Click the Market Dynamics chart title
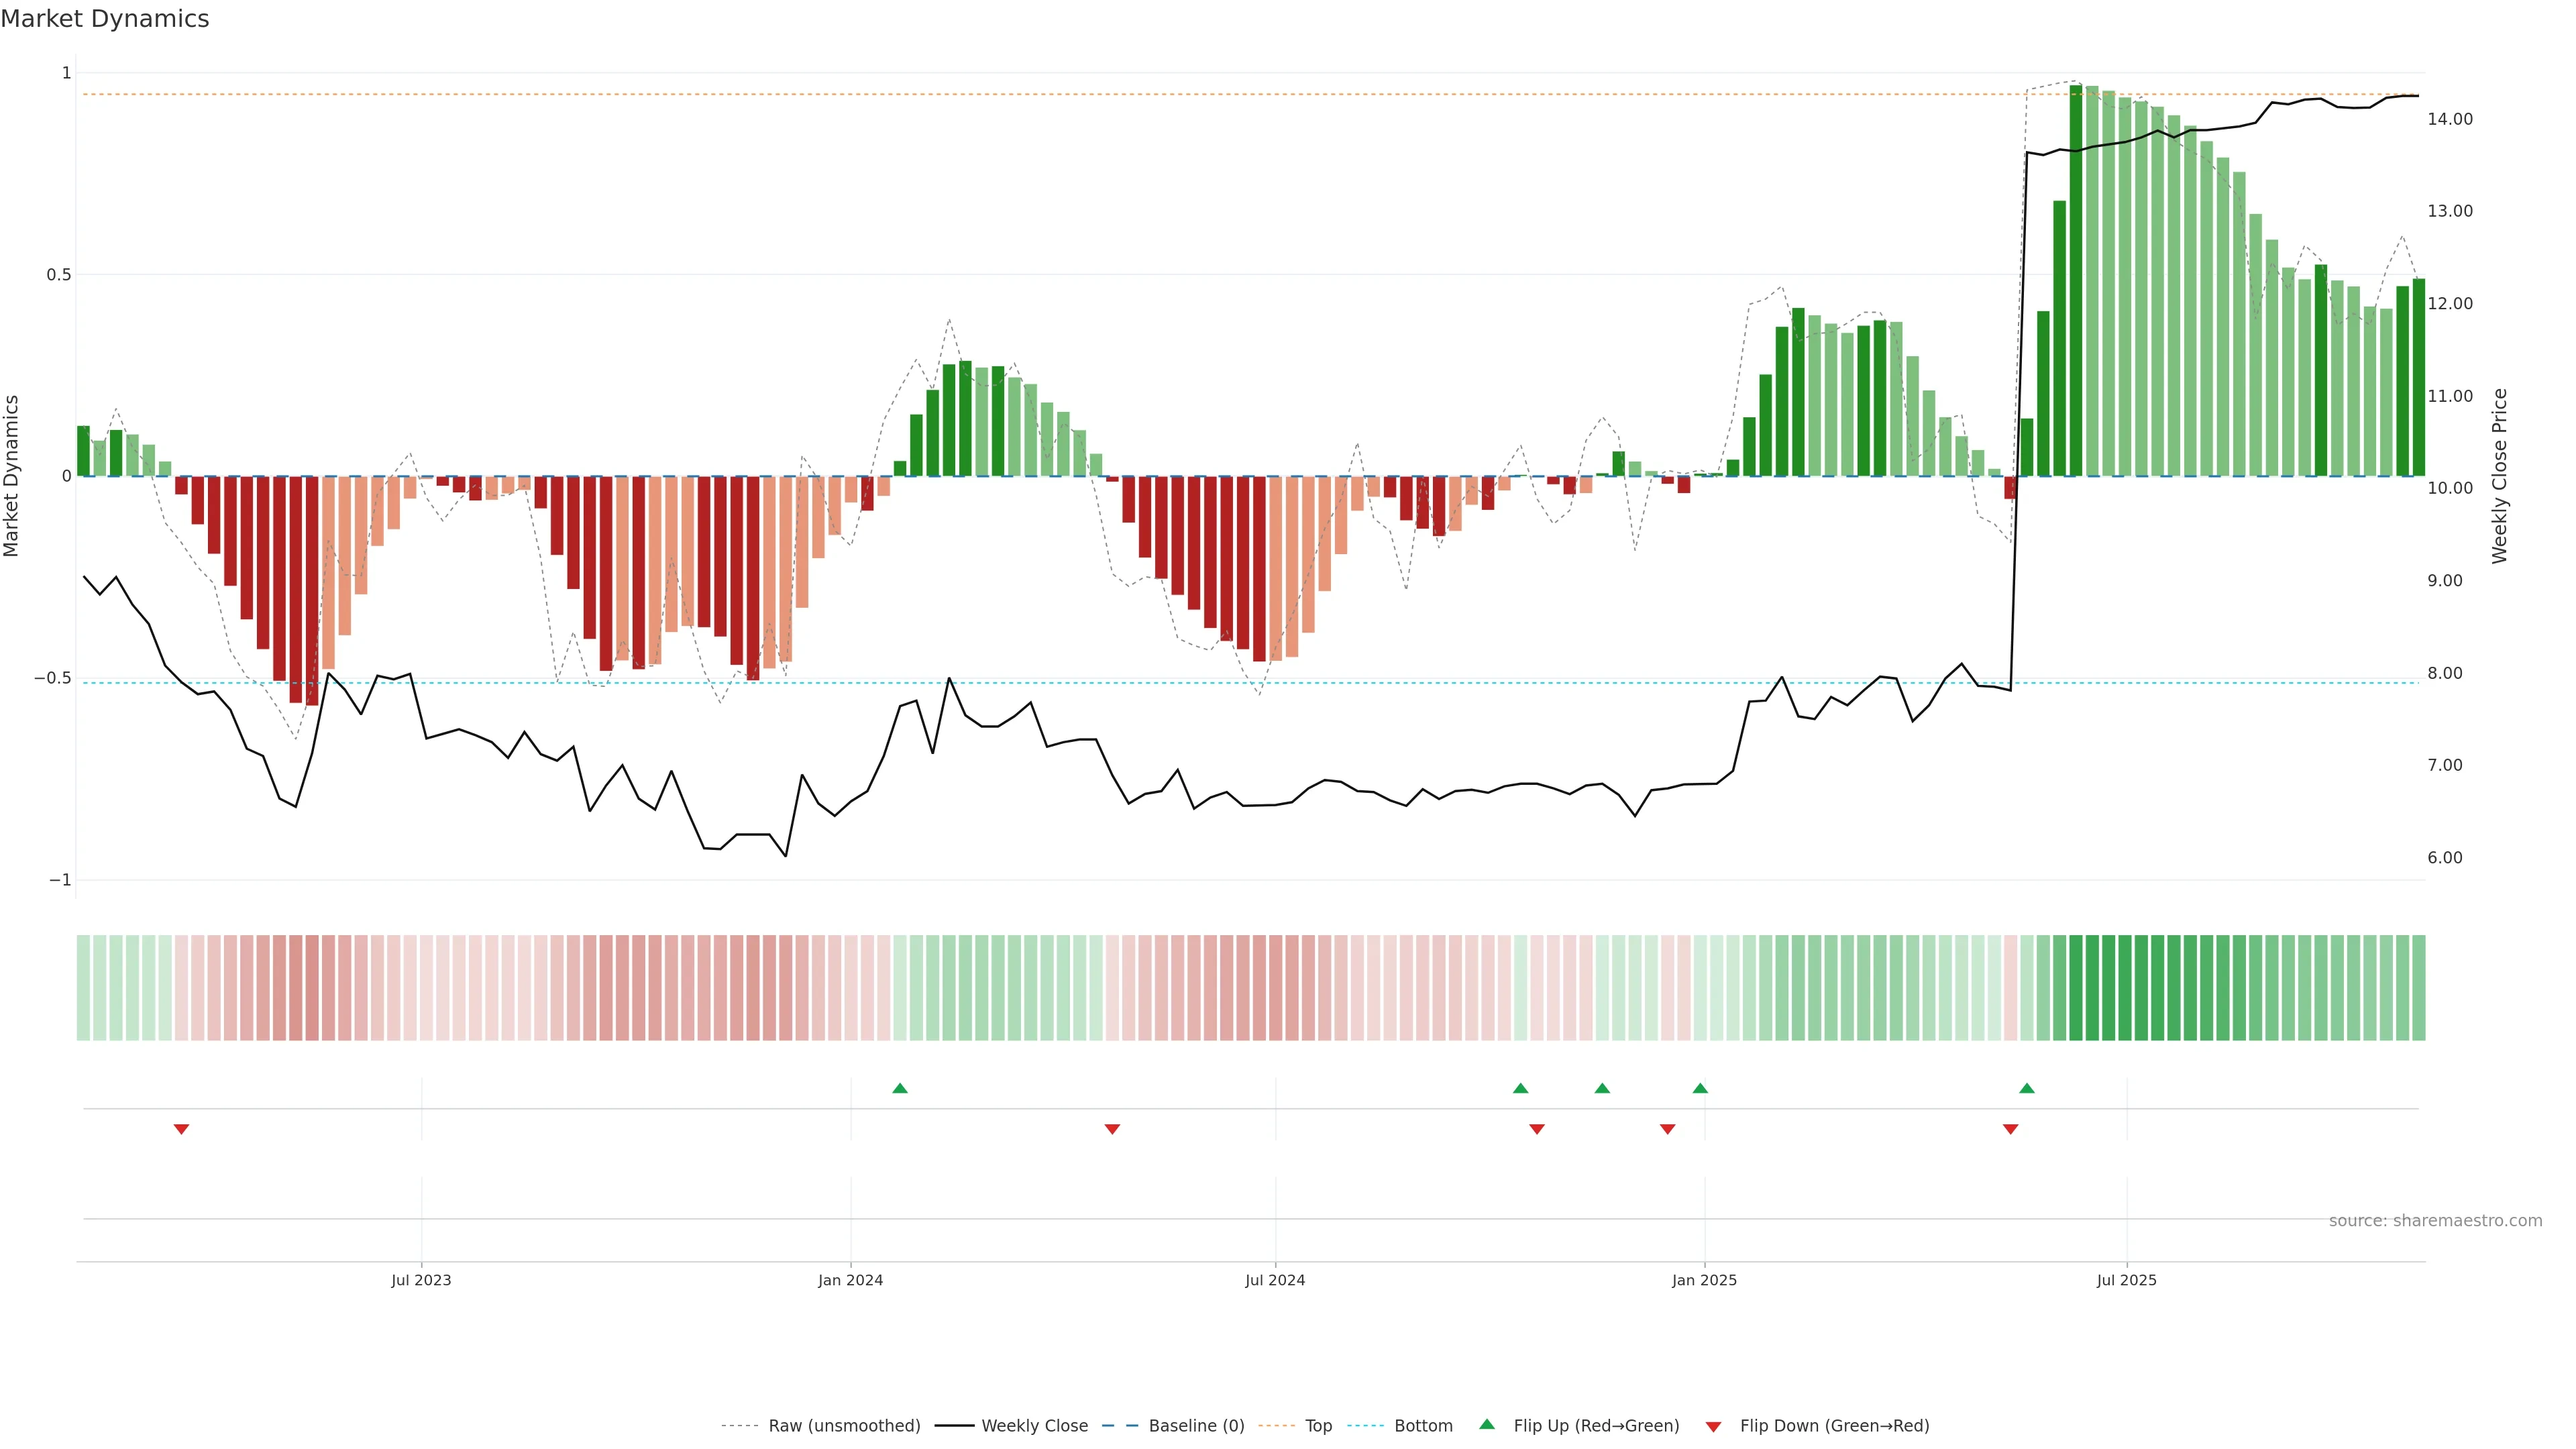The image size is (2576, 1449). click(105, 19)
